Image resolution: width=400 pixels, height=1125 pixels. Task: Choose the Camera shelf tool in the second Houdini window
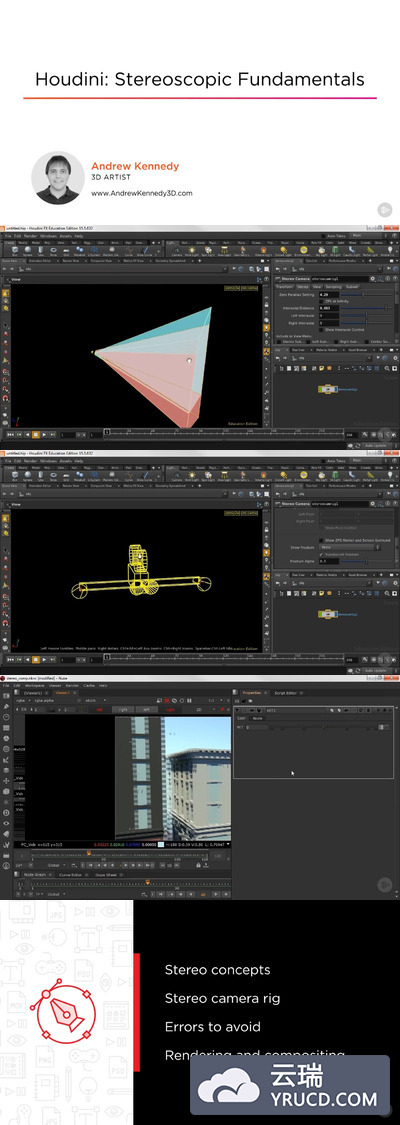point(176,475)
